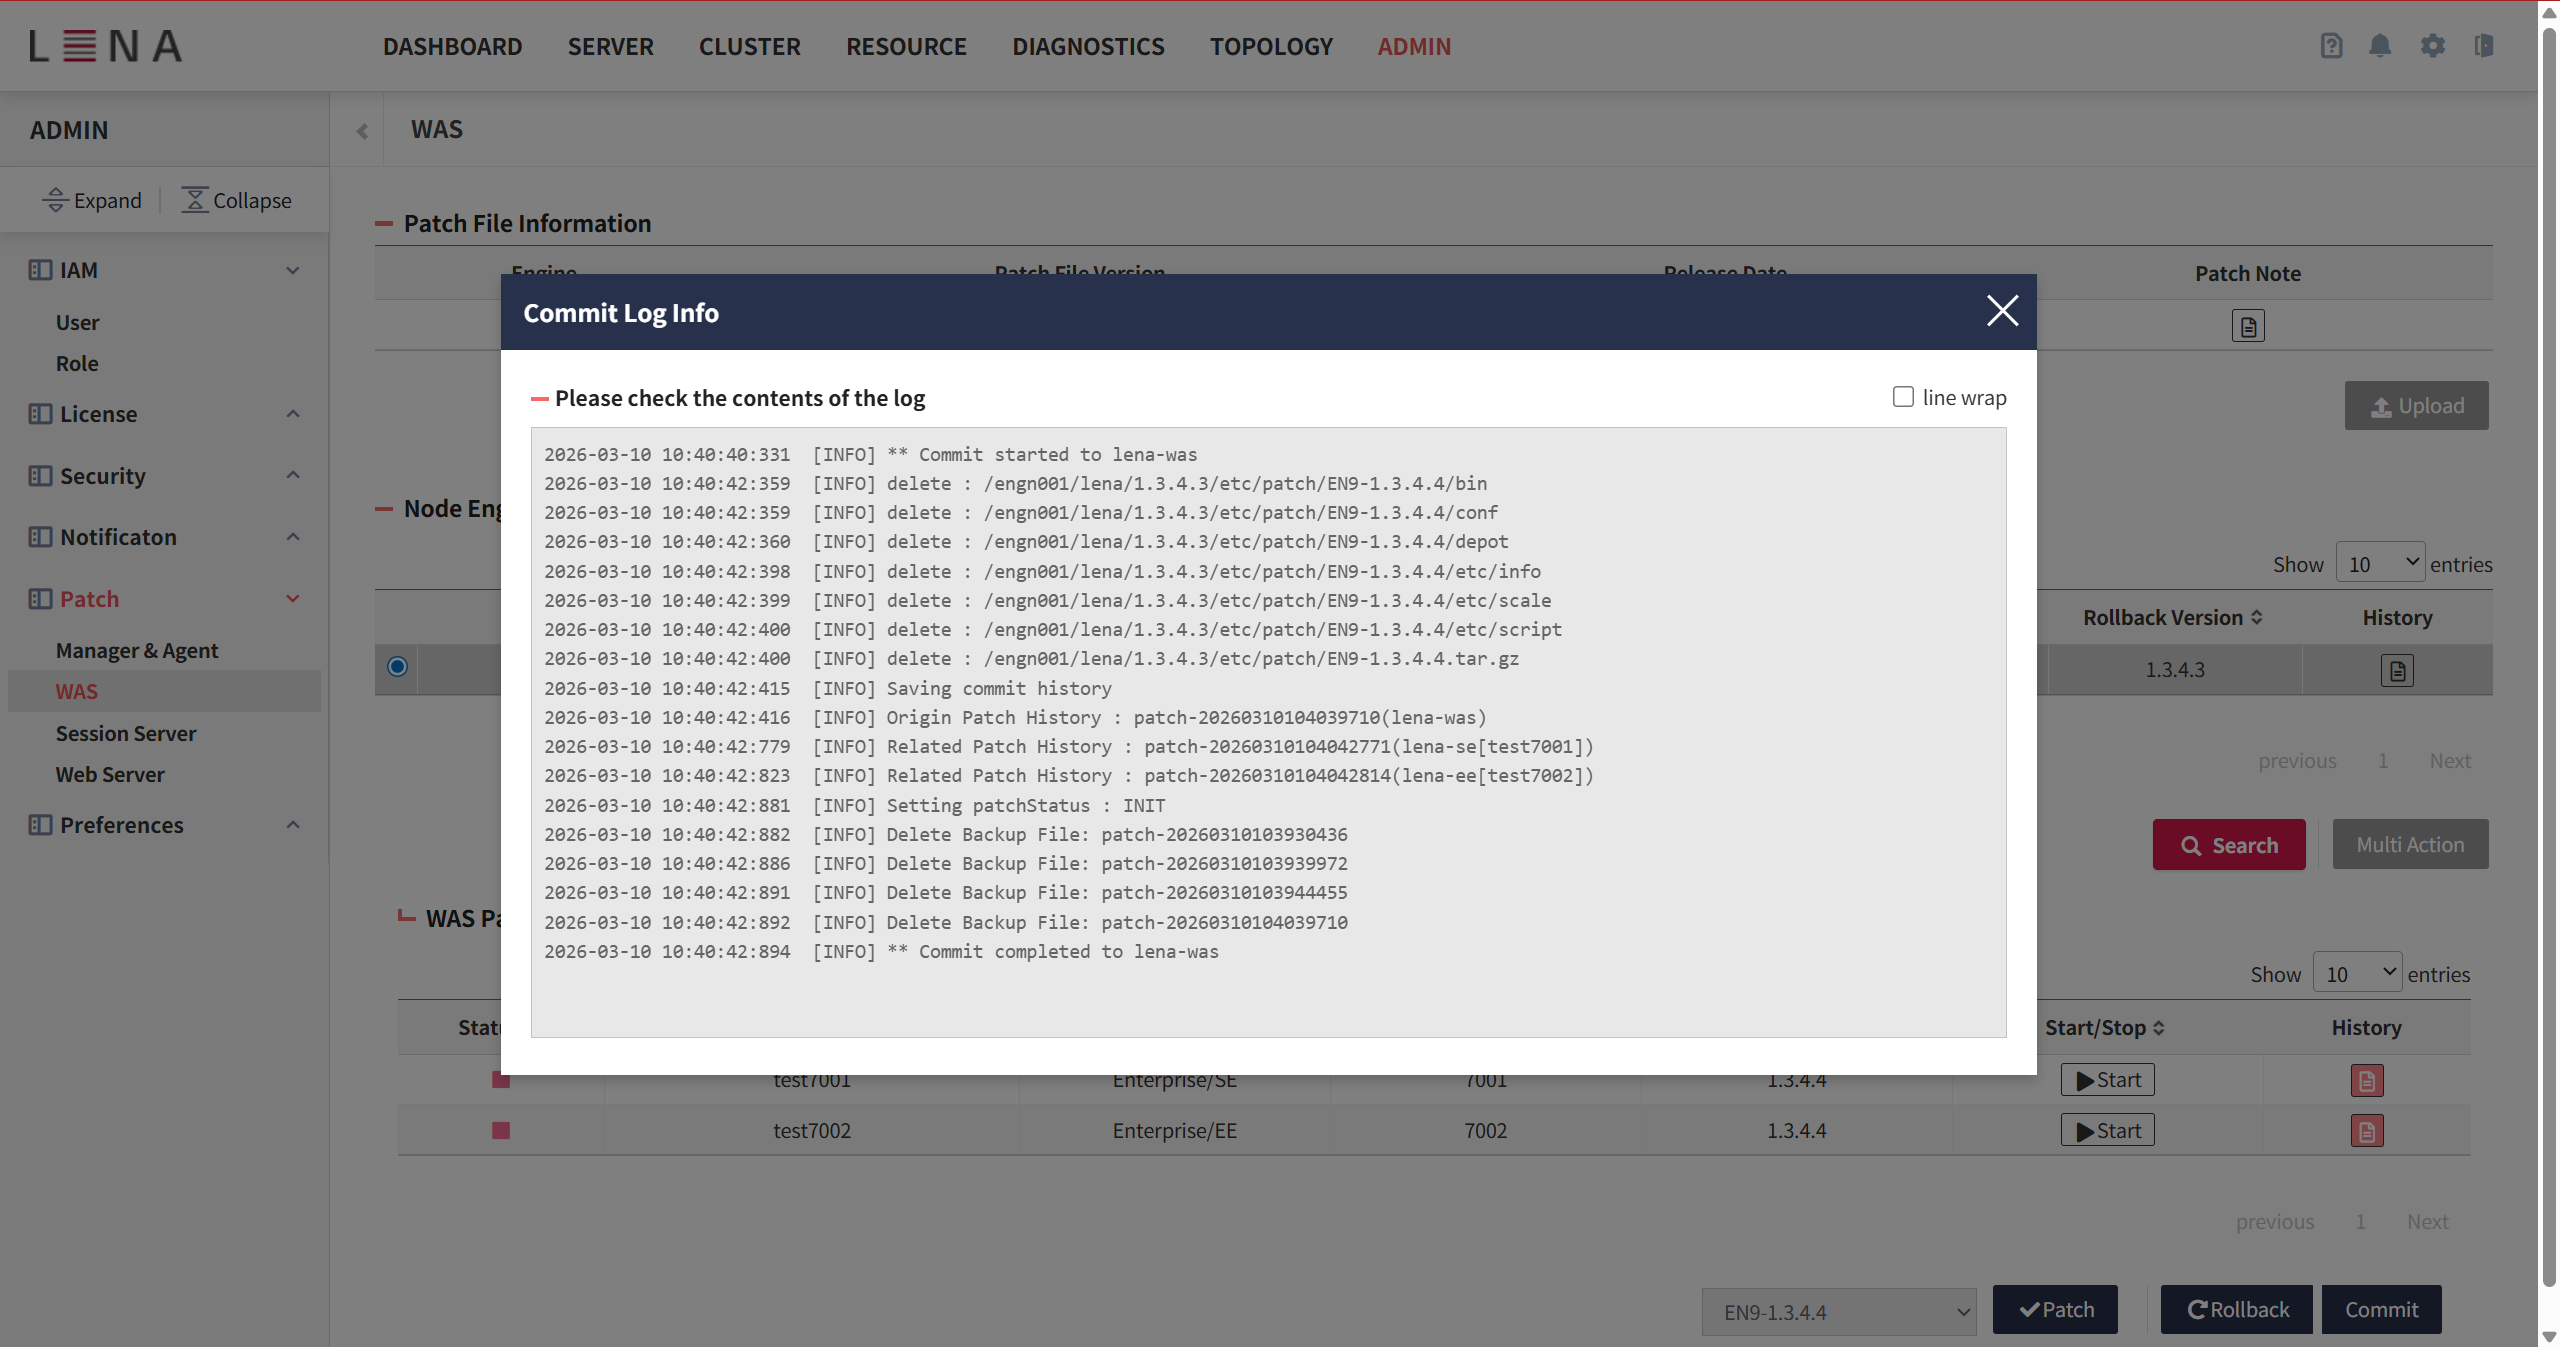The height and width of the screenshot is (1347, 2560).
Task: Click Next in Node Engine pagination
Action: point(2450,761)
